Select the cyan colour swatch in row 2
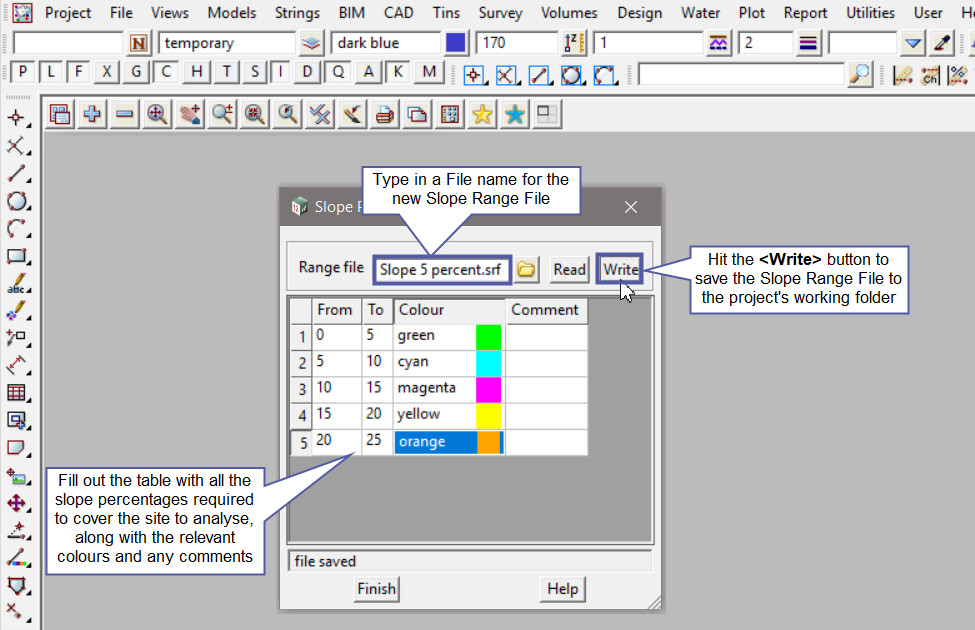975x630 pixels. point(488,363)
